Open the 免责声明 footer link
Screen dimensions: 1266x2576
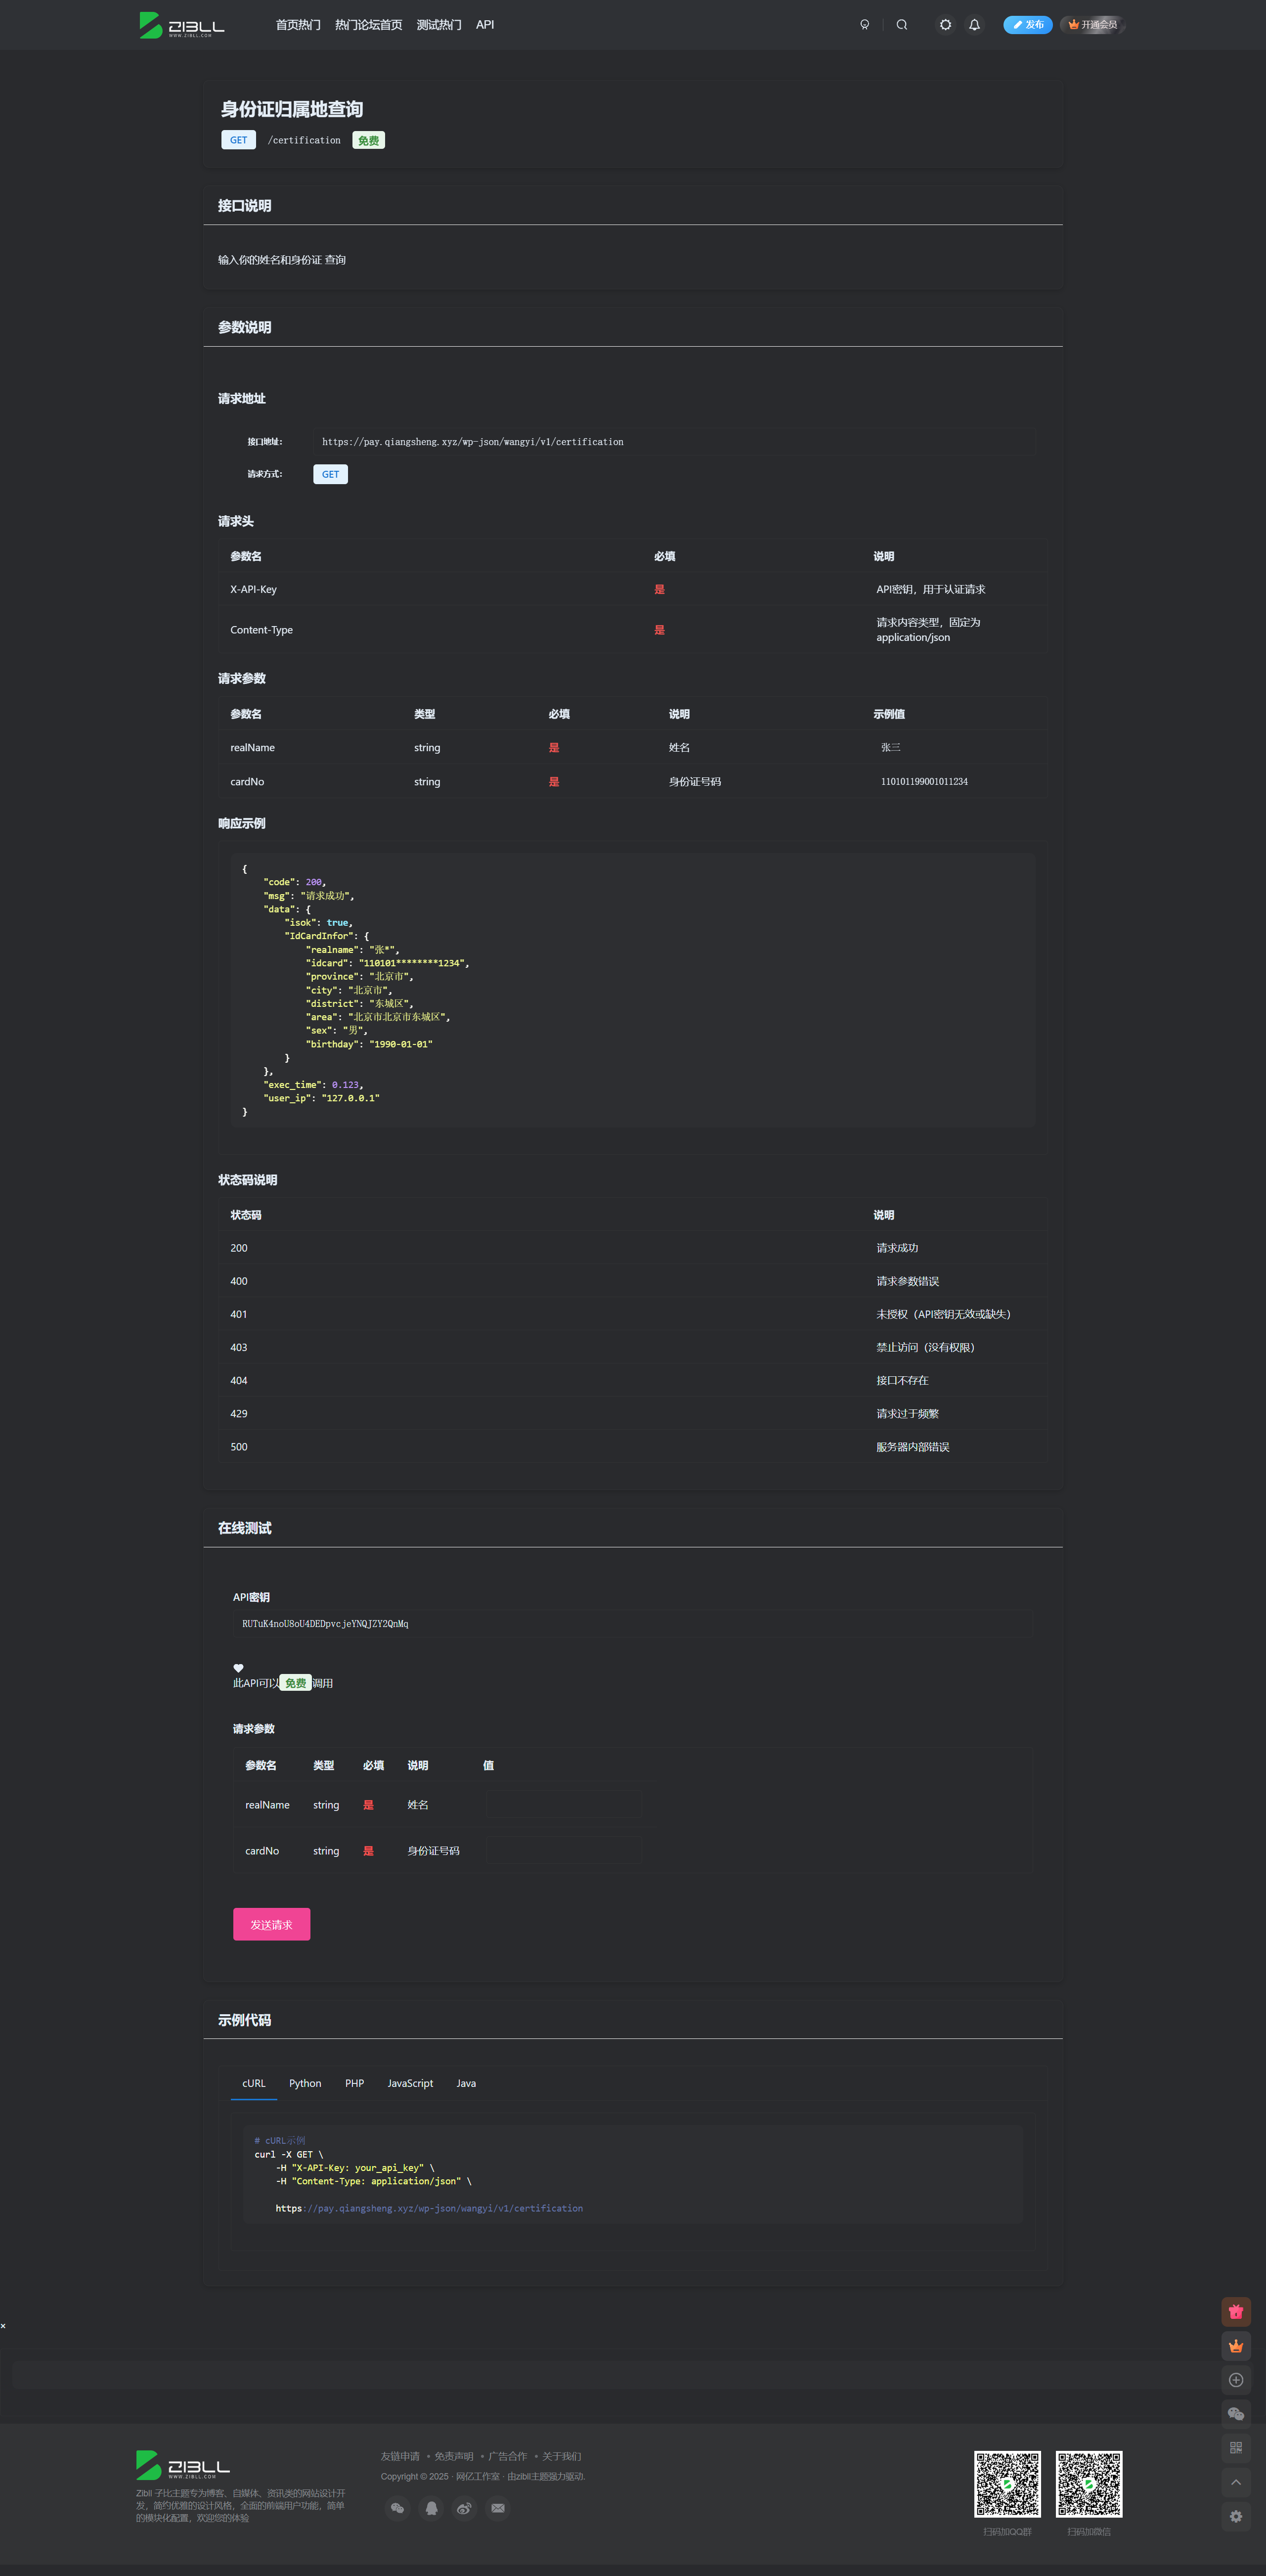(453, 2456)
